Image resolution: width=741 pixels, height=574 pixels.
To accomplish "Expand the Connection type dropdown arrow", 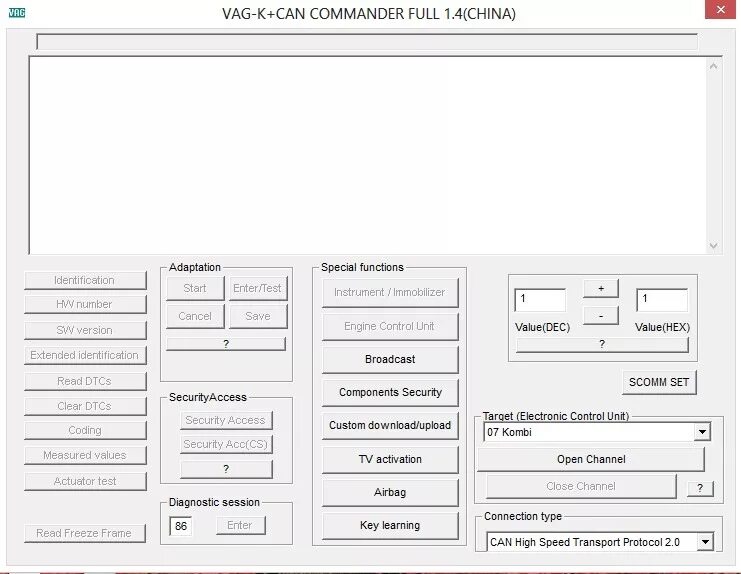I will tap(705, 542).
